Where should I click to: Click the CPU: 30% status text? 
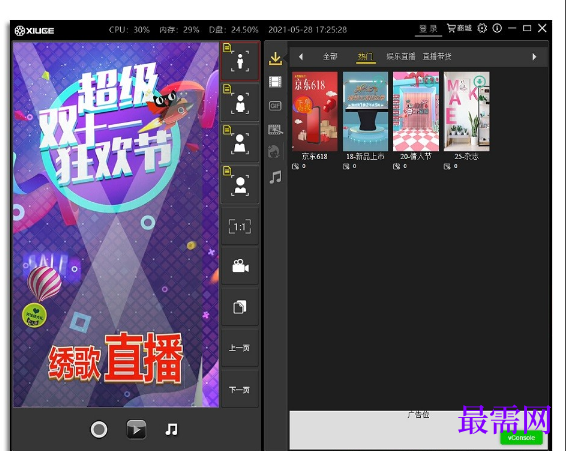(129, 30)
